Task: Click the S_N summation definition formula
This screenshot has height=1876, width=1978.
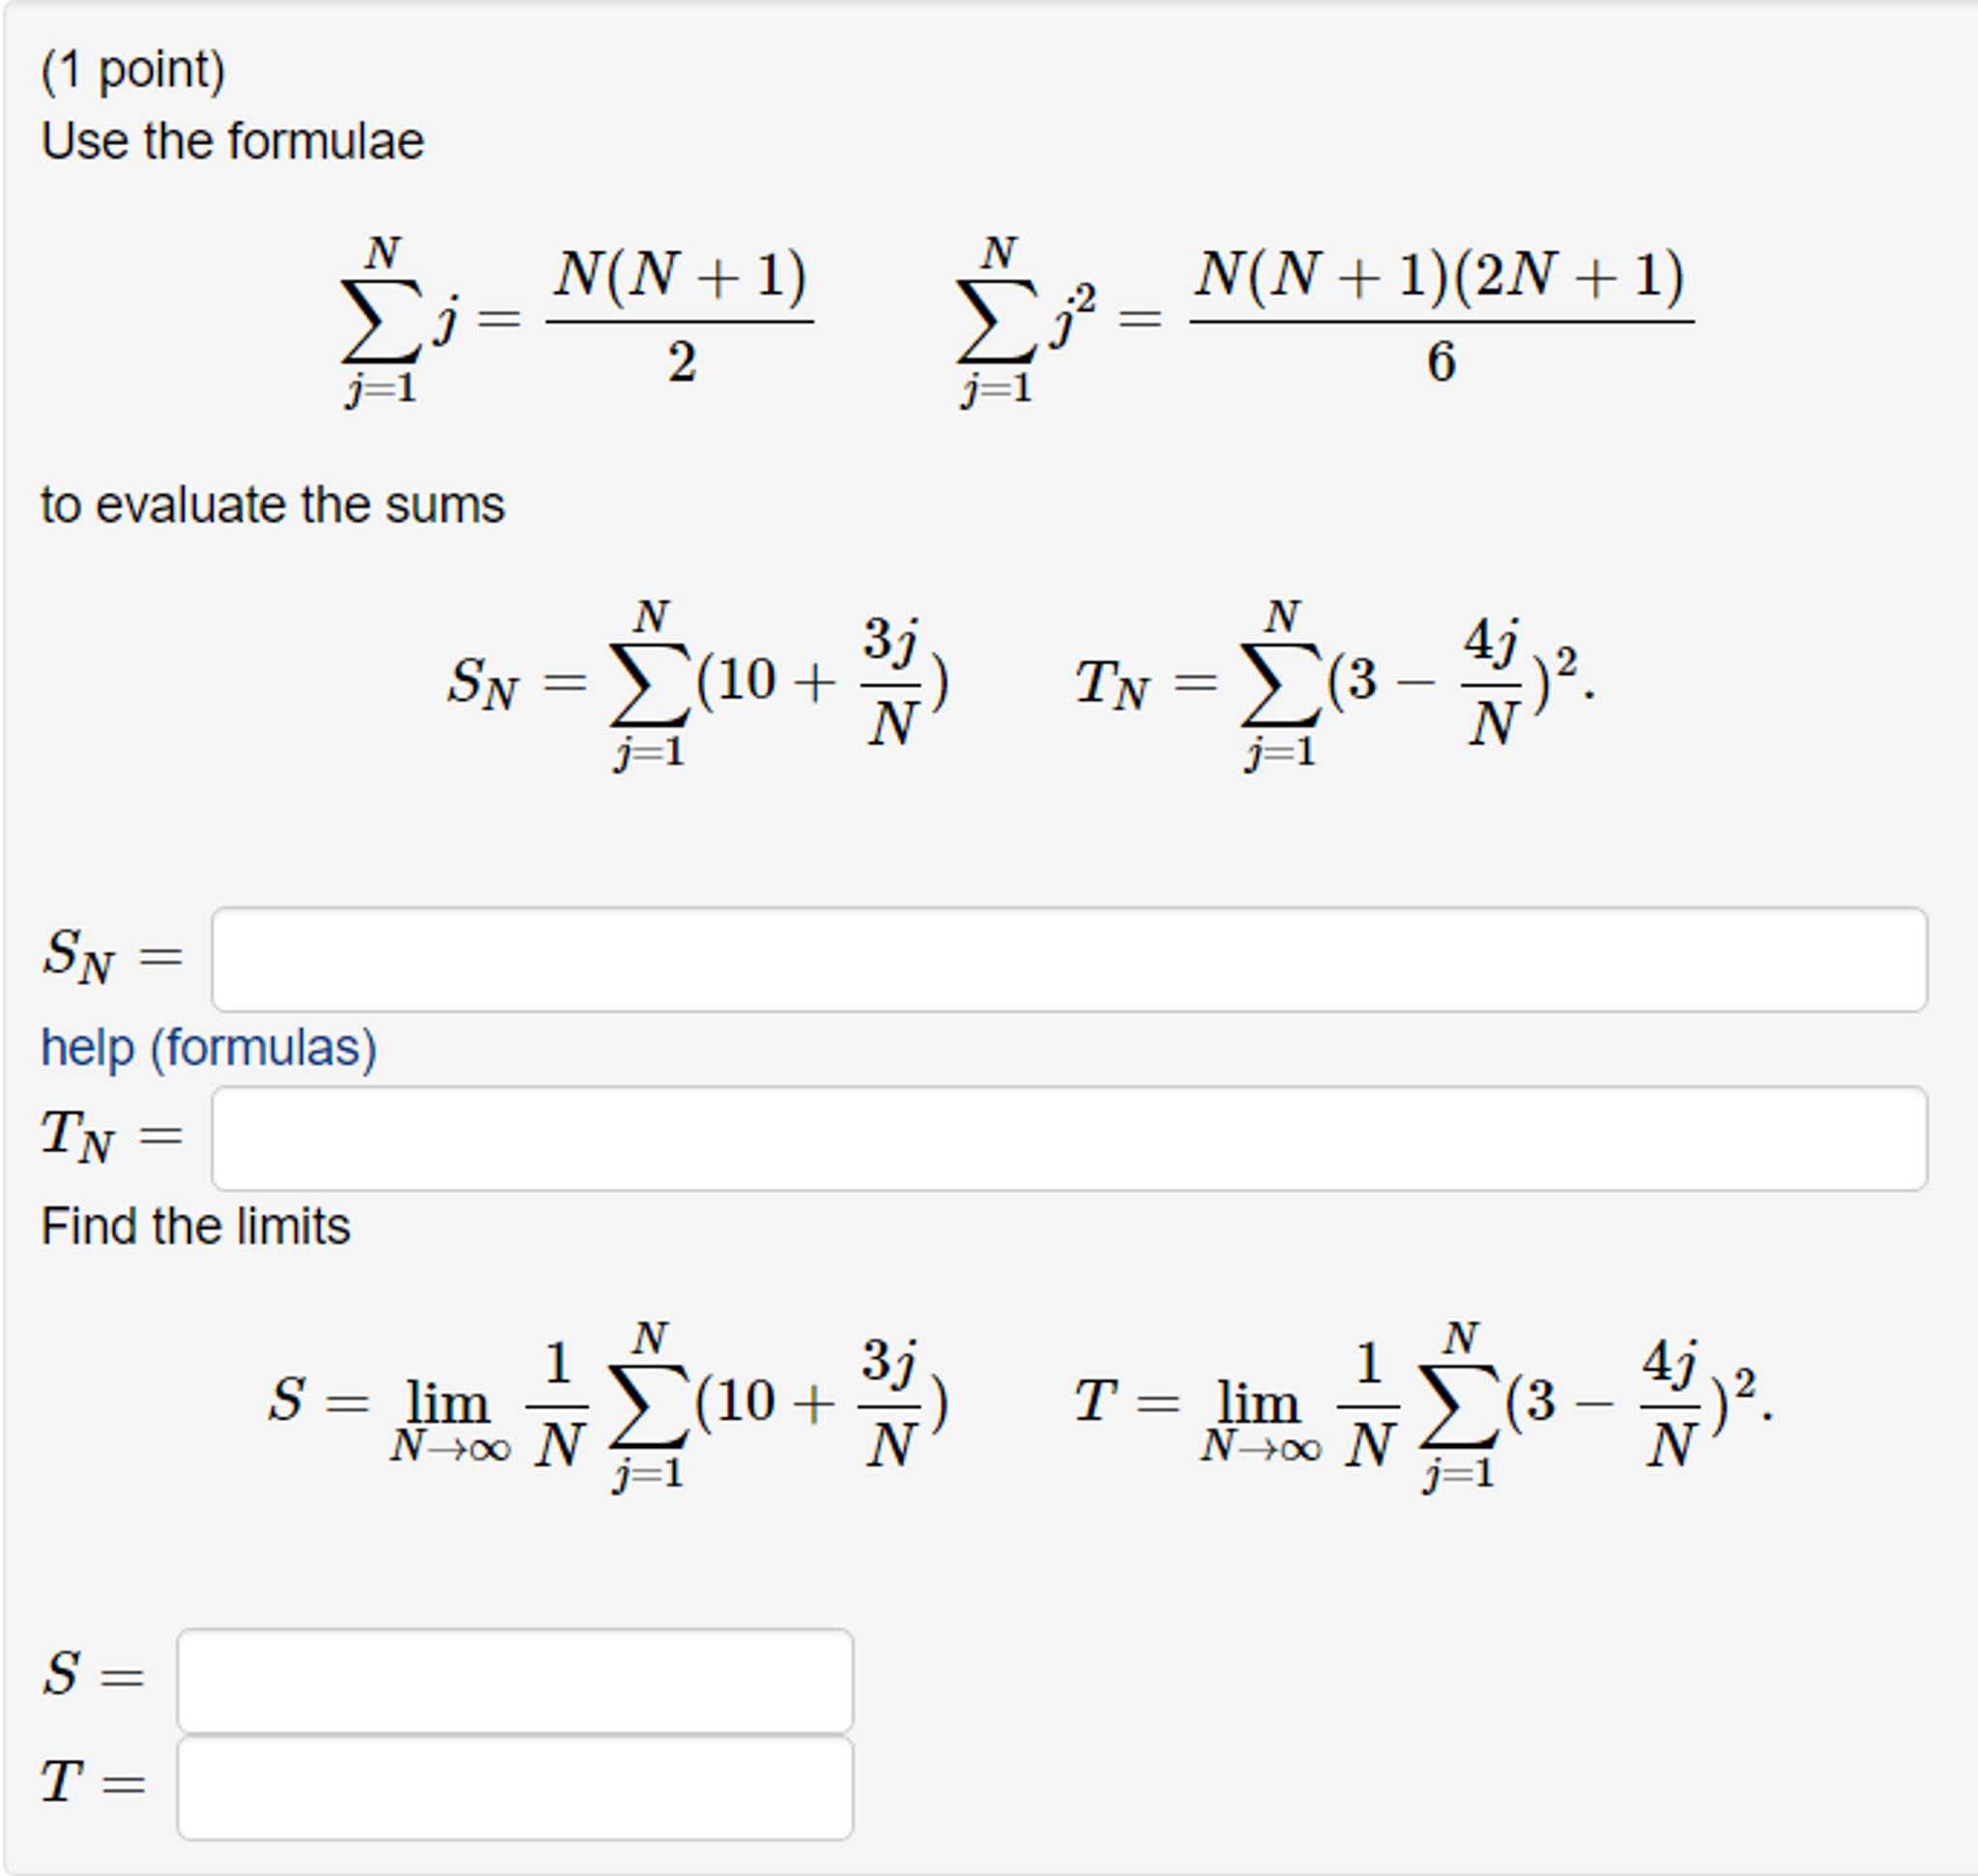Action: (x=697, y=684)
